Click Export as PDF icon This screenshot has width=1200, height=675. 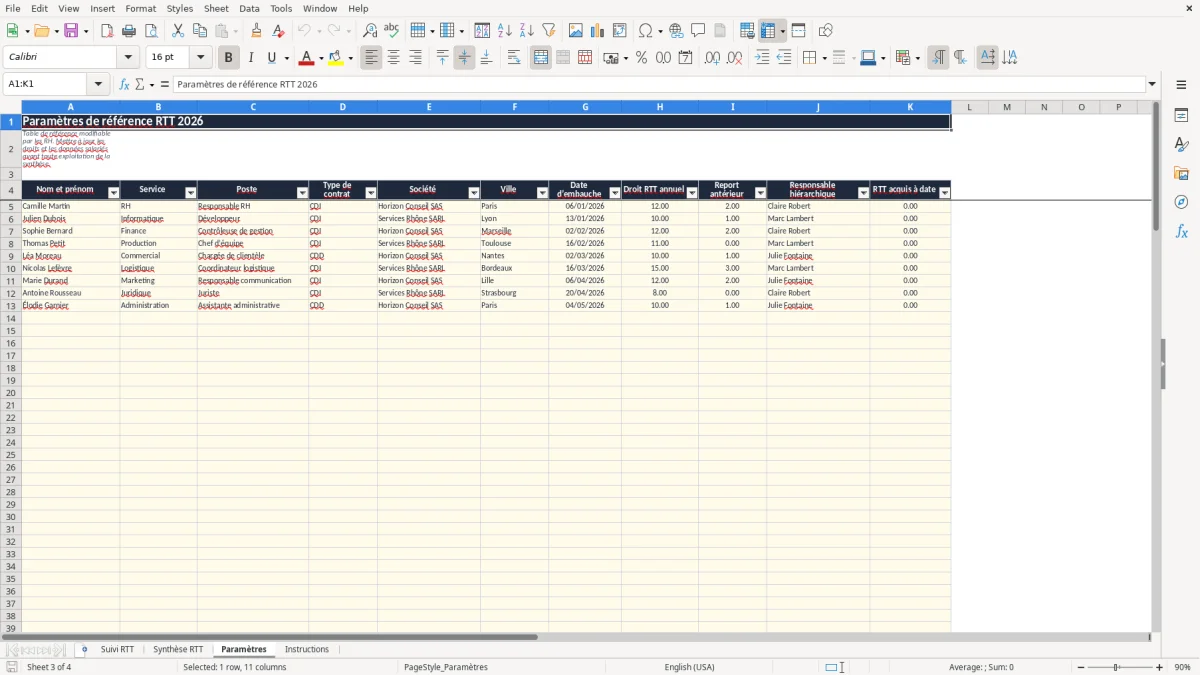click(x=107, y=31)
